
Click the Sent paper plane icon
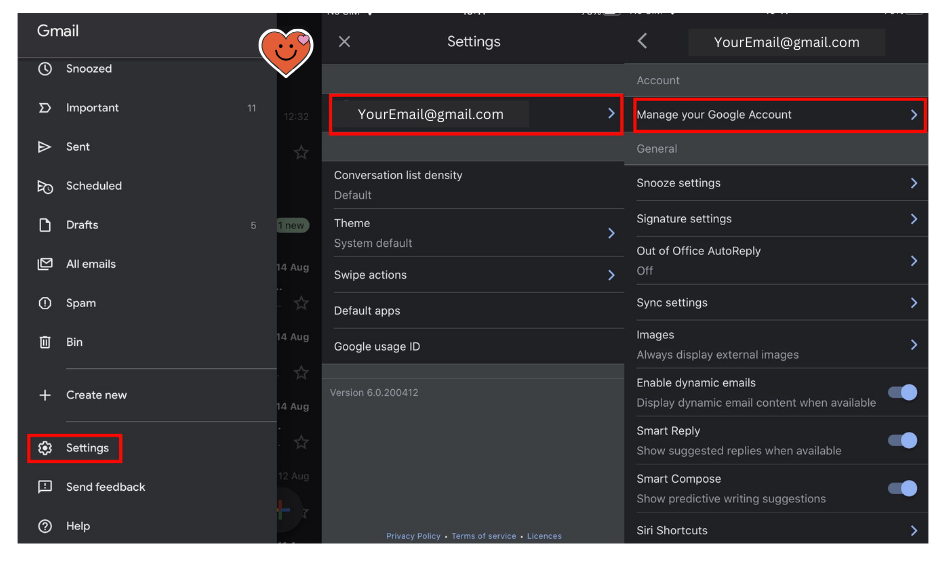click(x=45, y=147)
